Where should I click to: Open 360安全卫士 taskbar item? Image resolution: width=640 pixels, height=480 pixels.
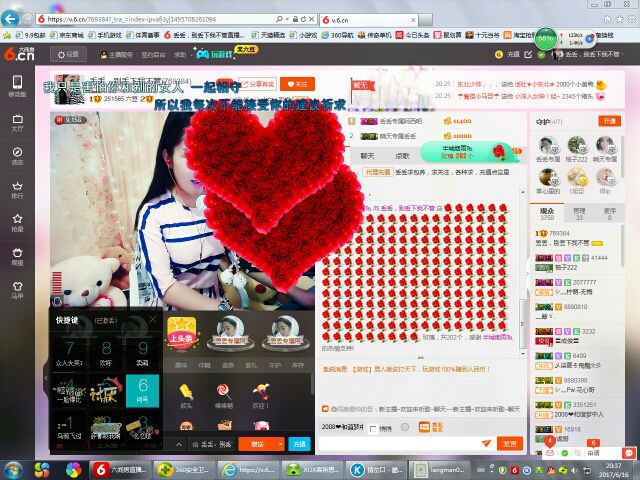[184, 470]
